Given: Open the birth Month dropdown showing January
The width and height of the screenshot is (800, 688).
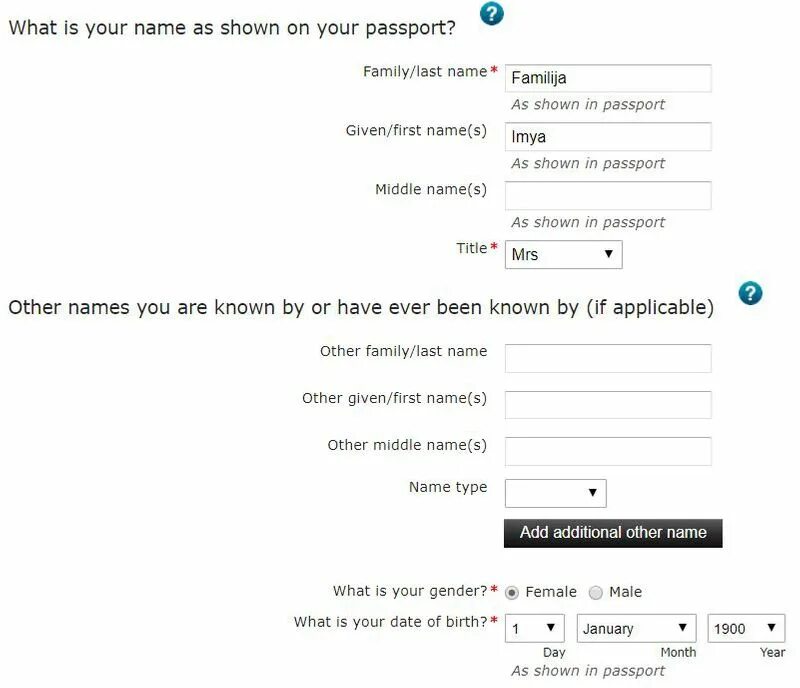Looking at the screenshot, I should pyautogui.click(x=636, y=628).
